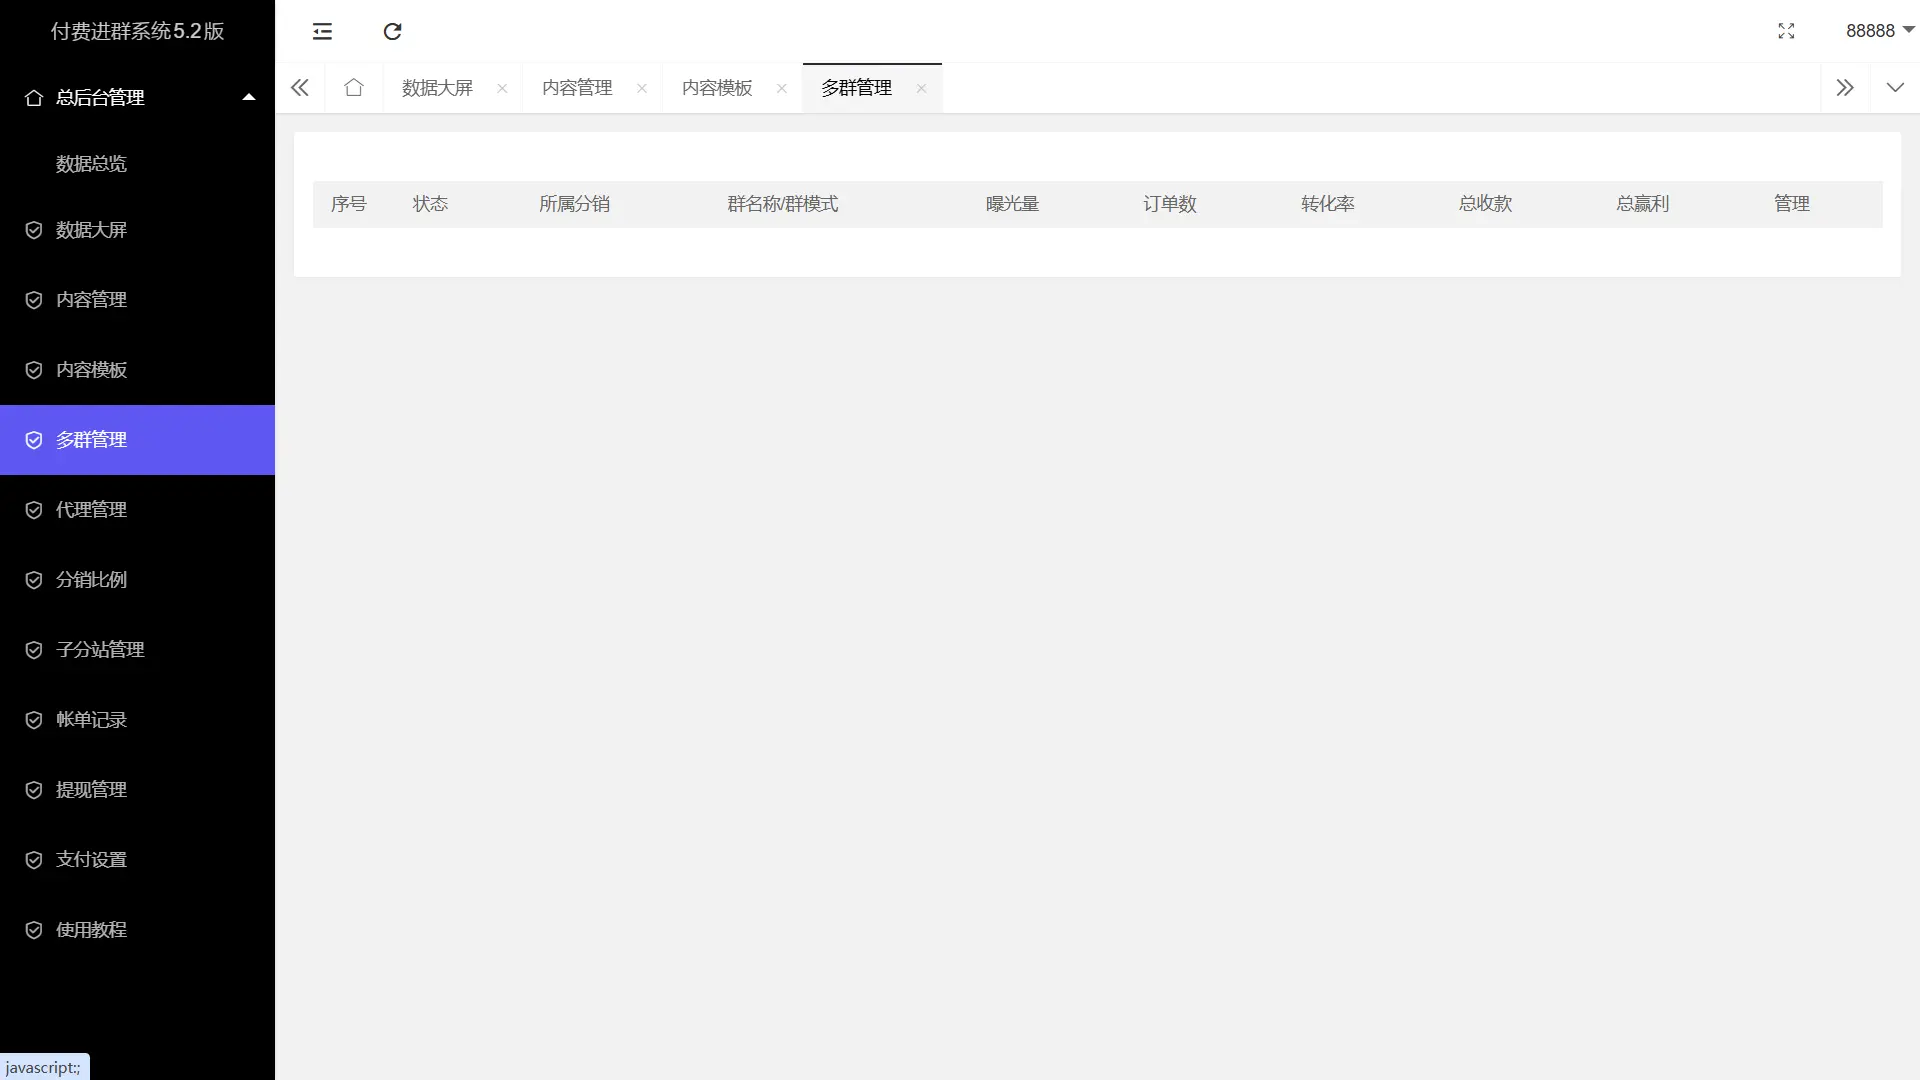Viewport: 1920px width, 1080px height.
Task: Collapse the sidebar with the menu icon
Action: pyautogui.click(x=322, y=31)
